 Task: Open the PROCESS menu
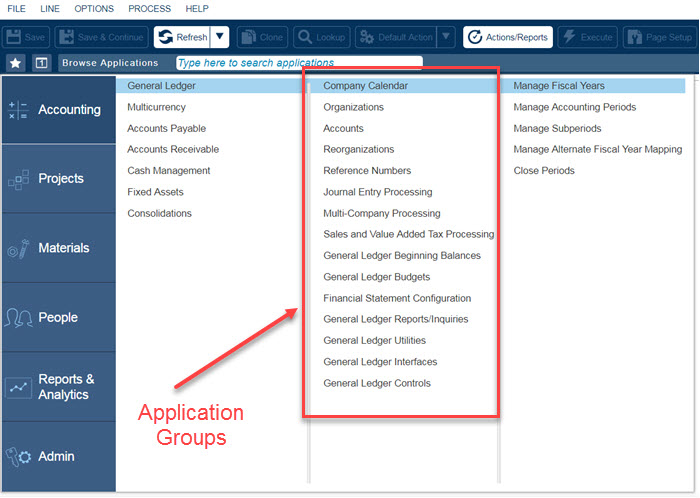pyautogui.click(x=149, y=8)
